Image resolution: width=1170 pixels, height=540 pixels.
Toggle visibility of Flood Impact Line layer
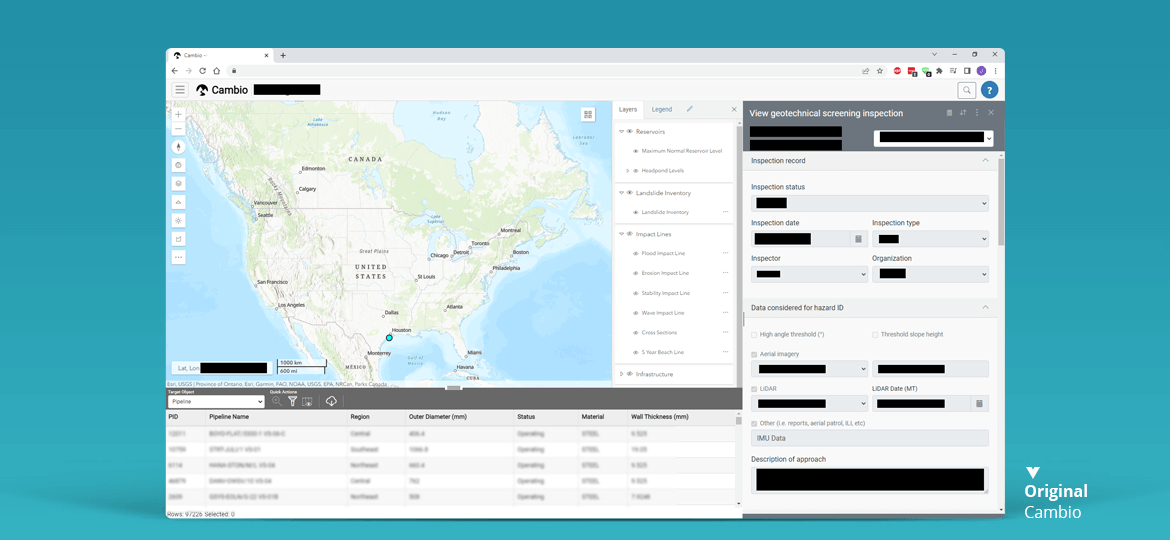635,253
